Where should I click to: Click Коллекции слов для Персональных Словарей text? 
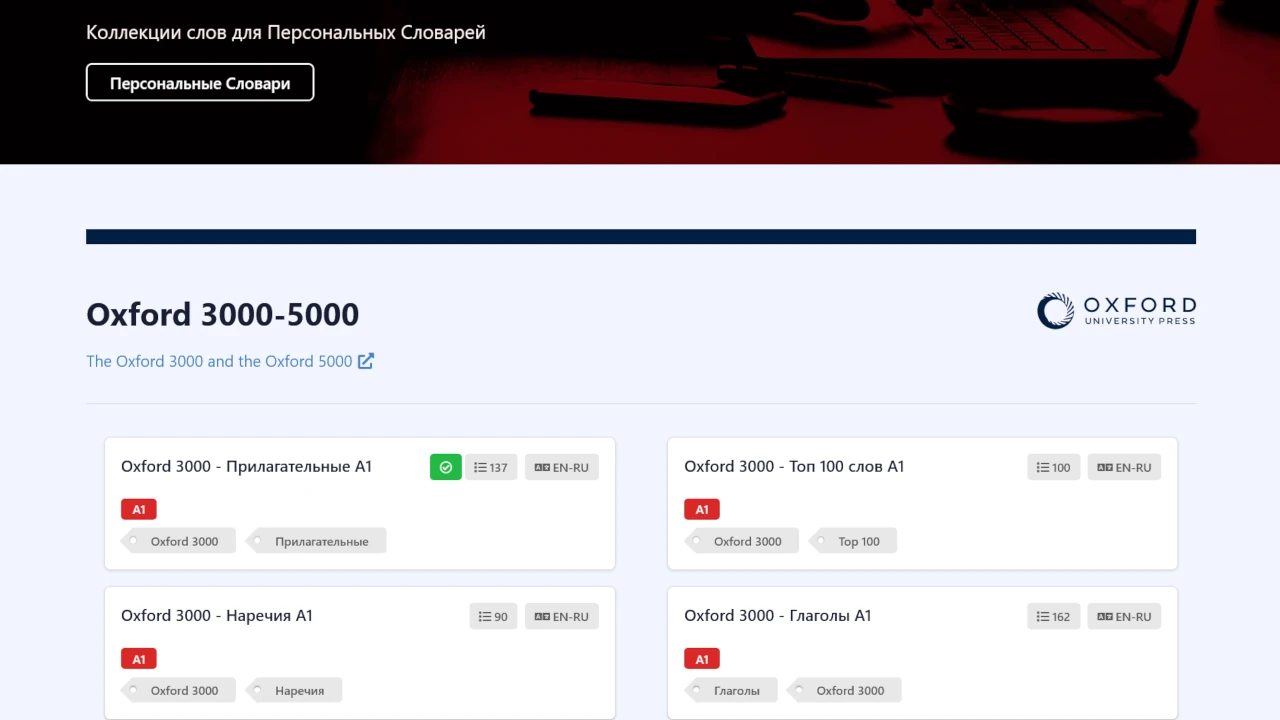pos(286,32)
